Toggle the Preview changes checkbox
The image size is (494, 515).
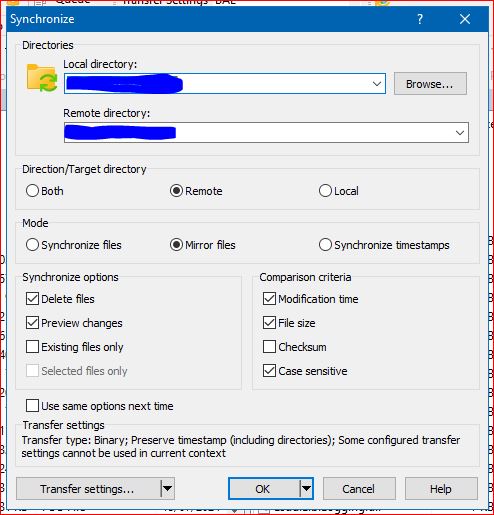click(32, 323)
